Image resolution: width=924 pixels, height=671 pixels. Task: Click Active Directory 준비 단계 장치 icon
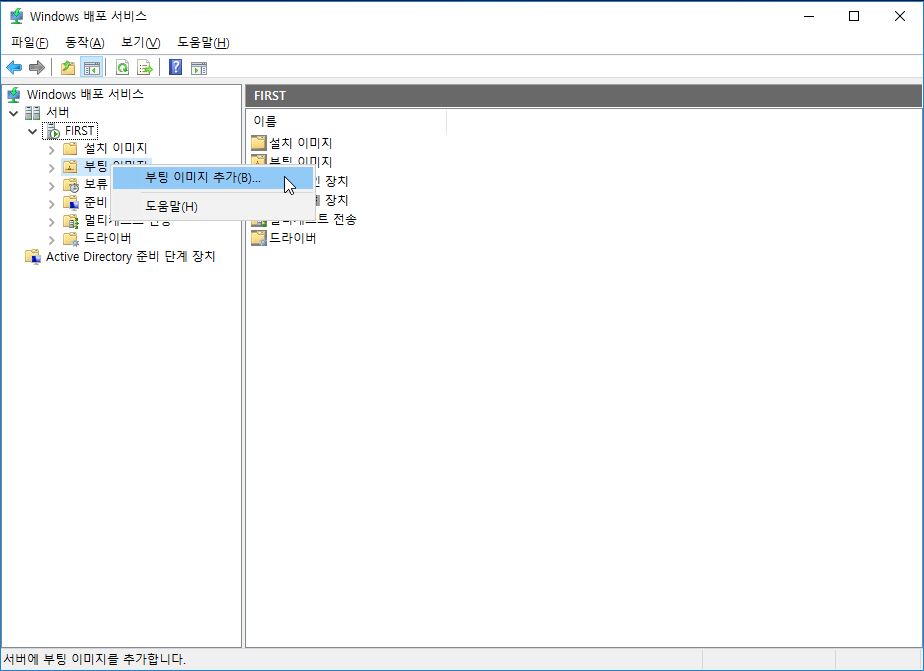tap(33, 257)
